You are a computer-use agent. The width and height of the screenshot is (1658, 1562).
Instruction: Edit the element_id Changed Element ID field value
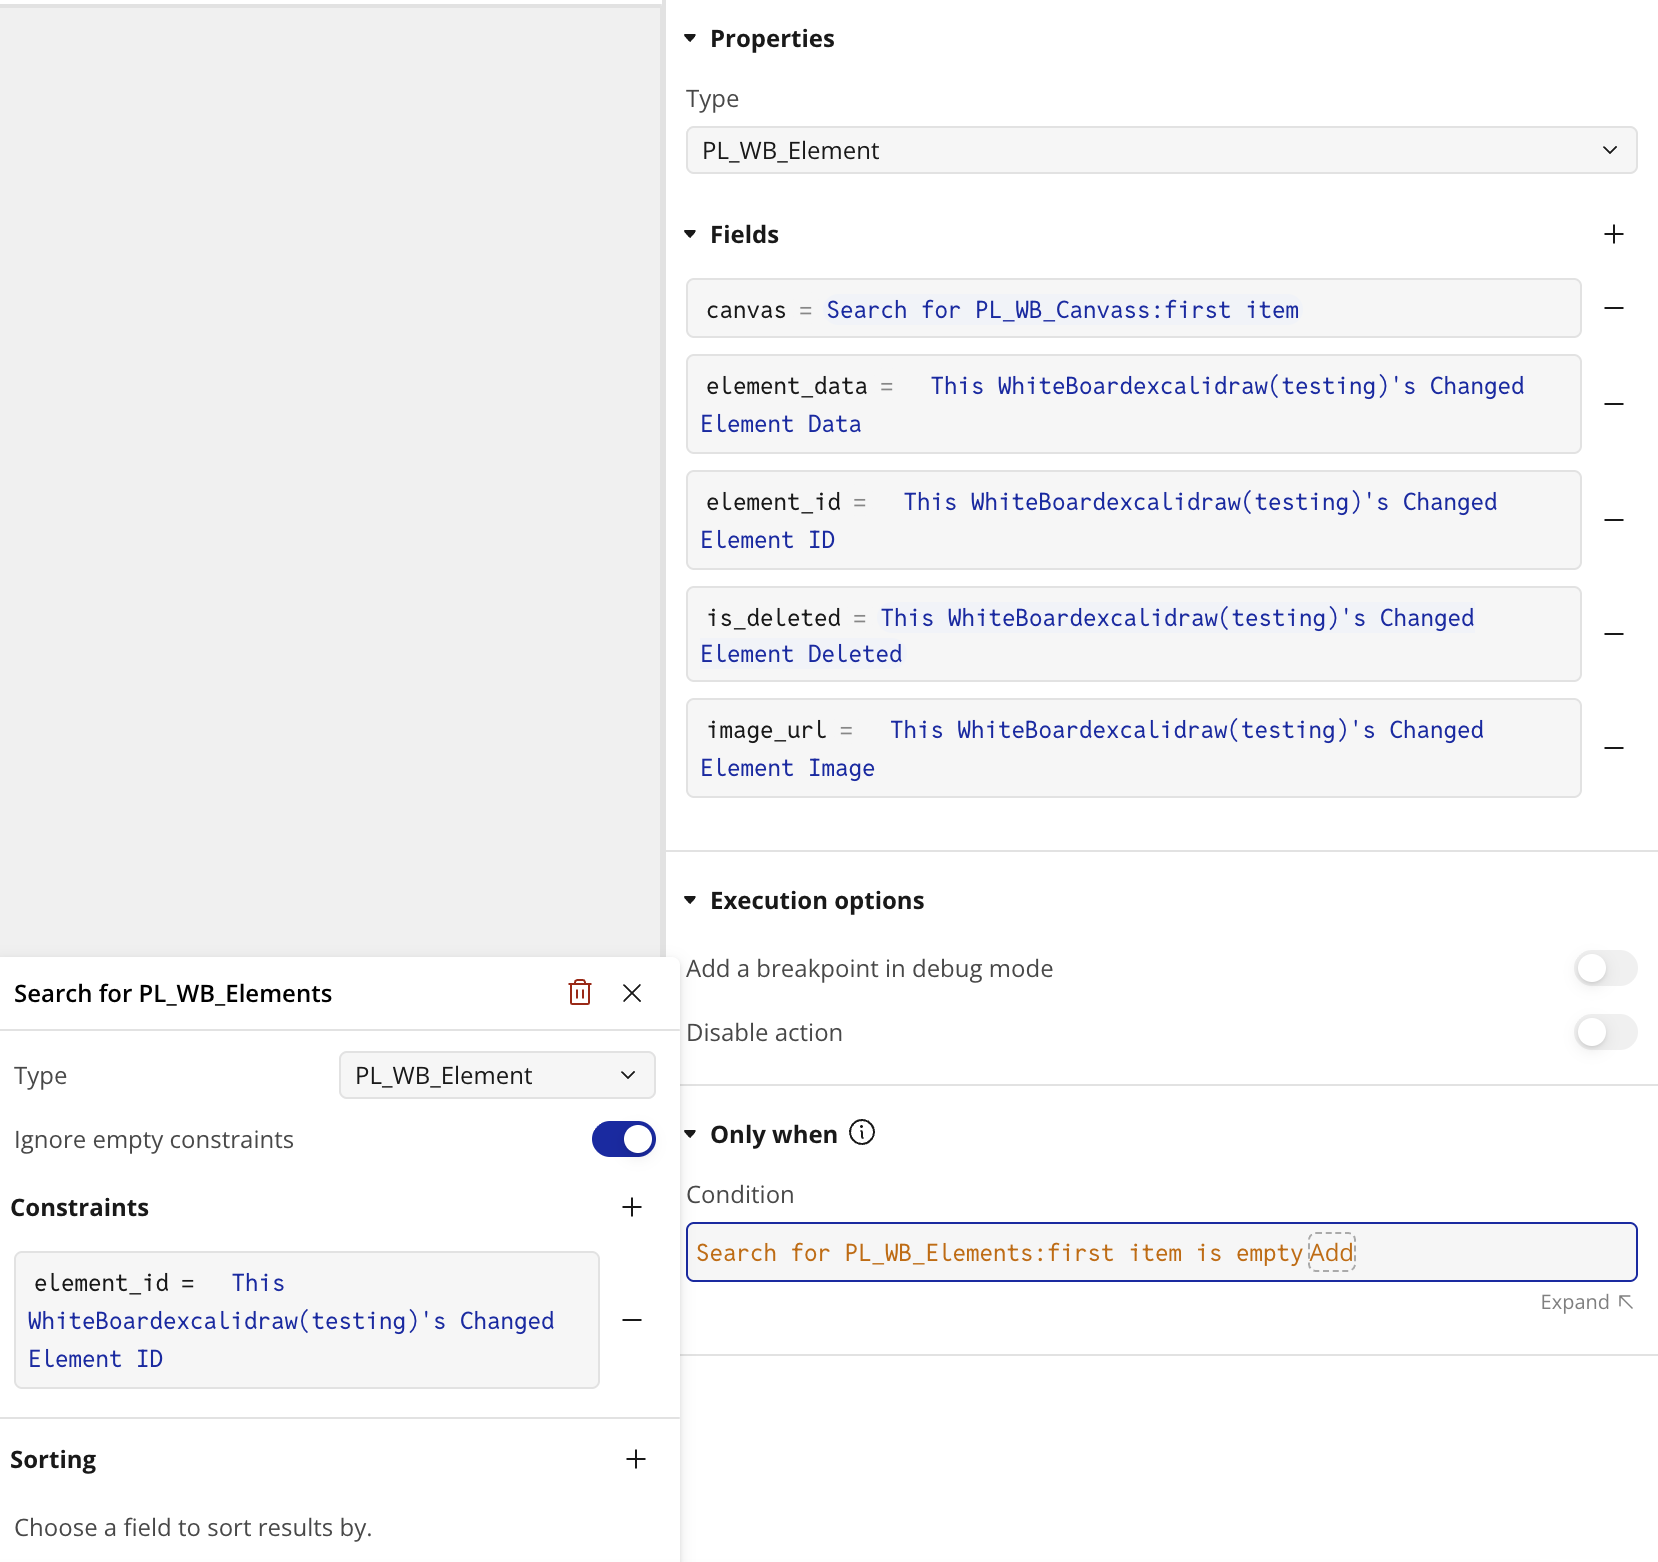[x=1099, y=521]
